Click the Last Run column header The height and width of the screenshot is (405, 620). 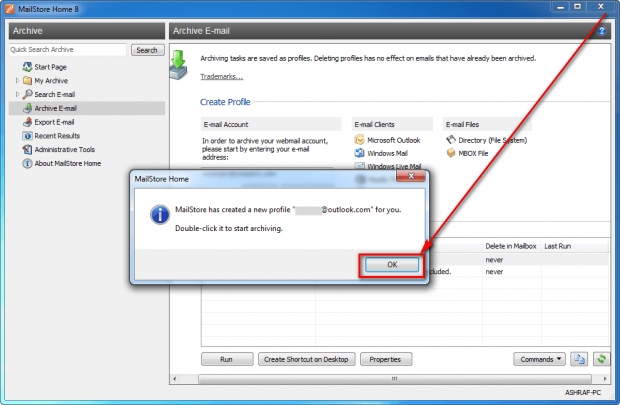click(558, 246)
